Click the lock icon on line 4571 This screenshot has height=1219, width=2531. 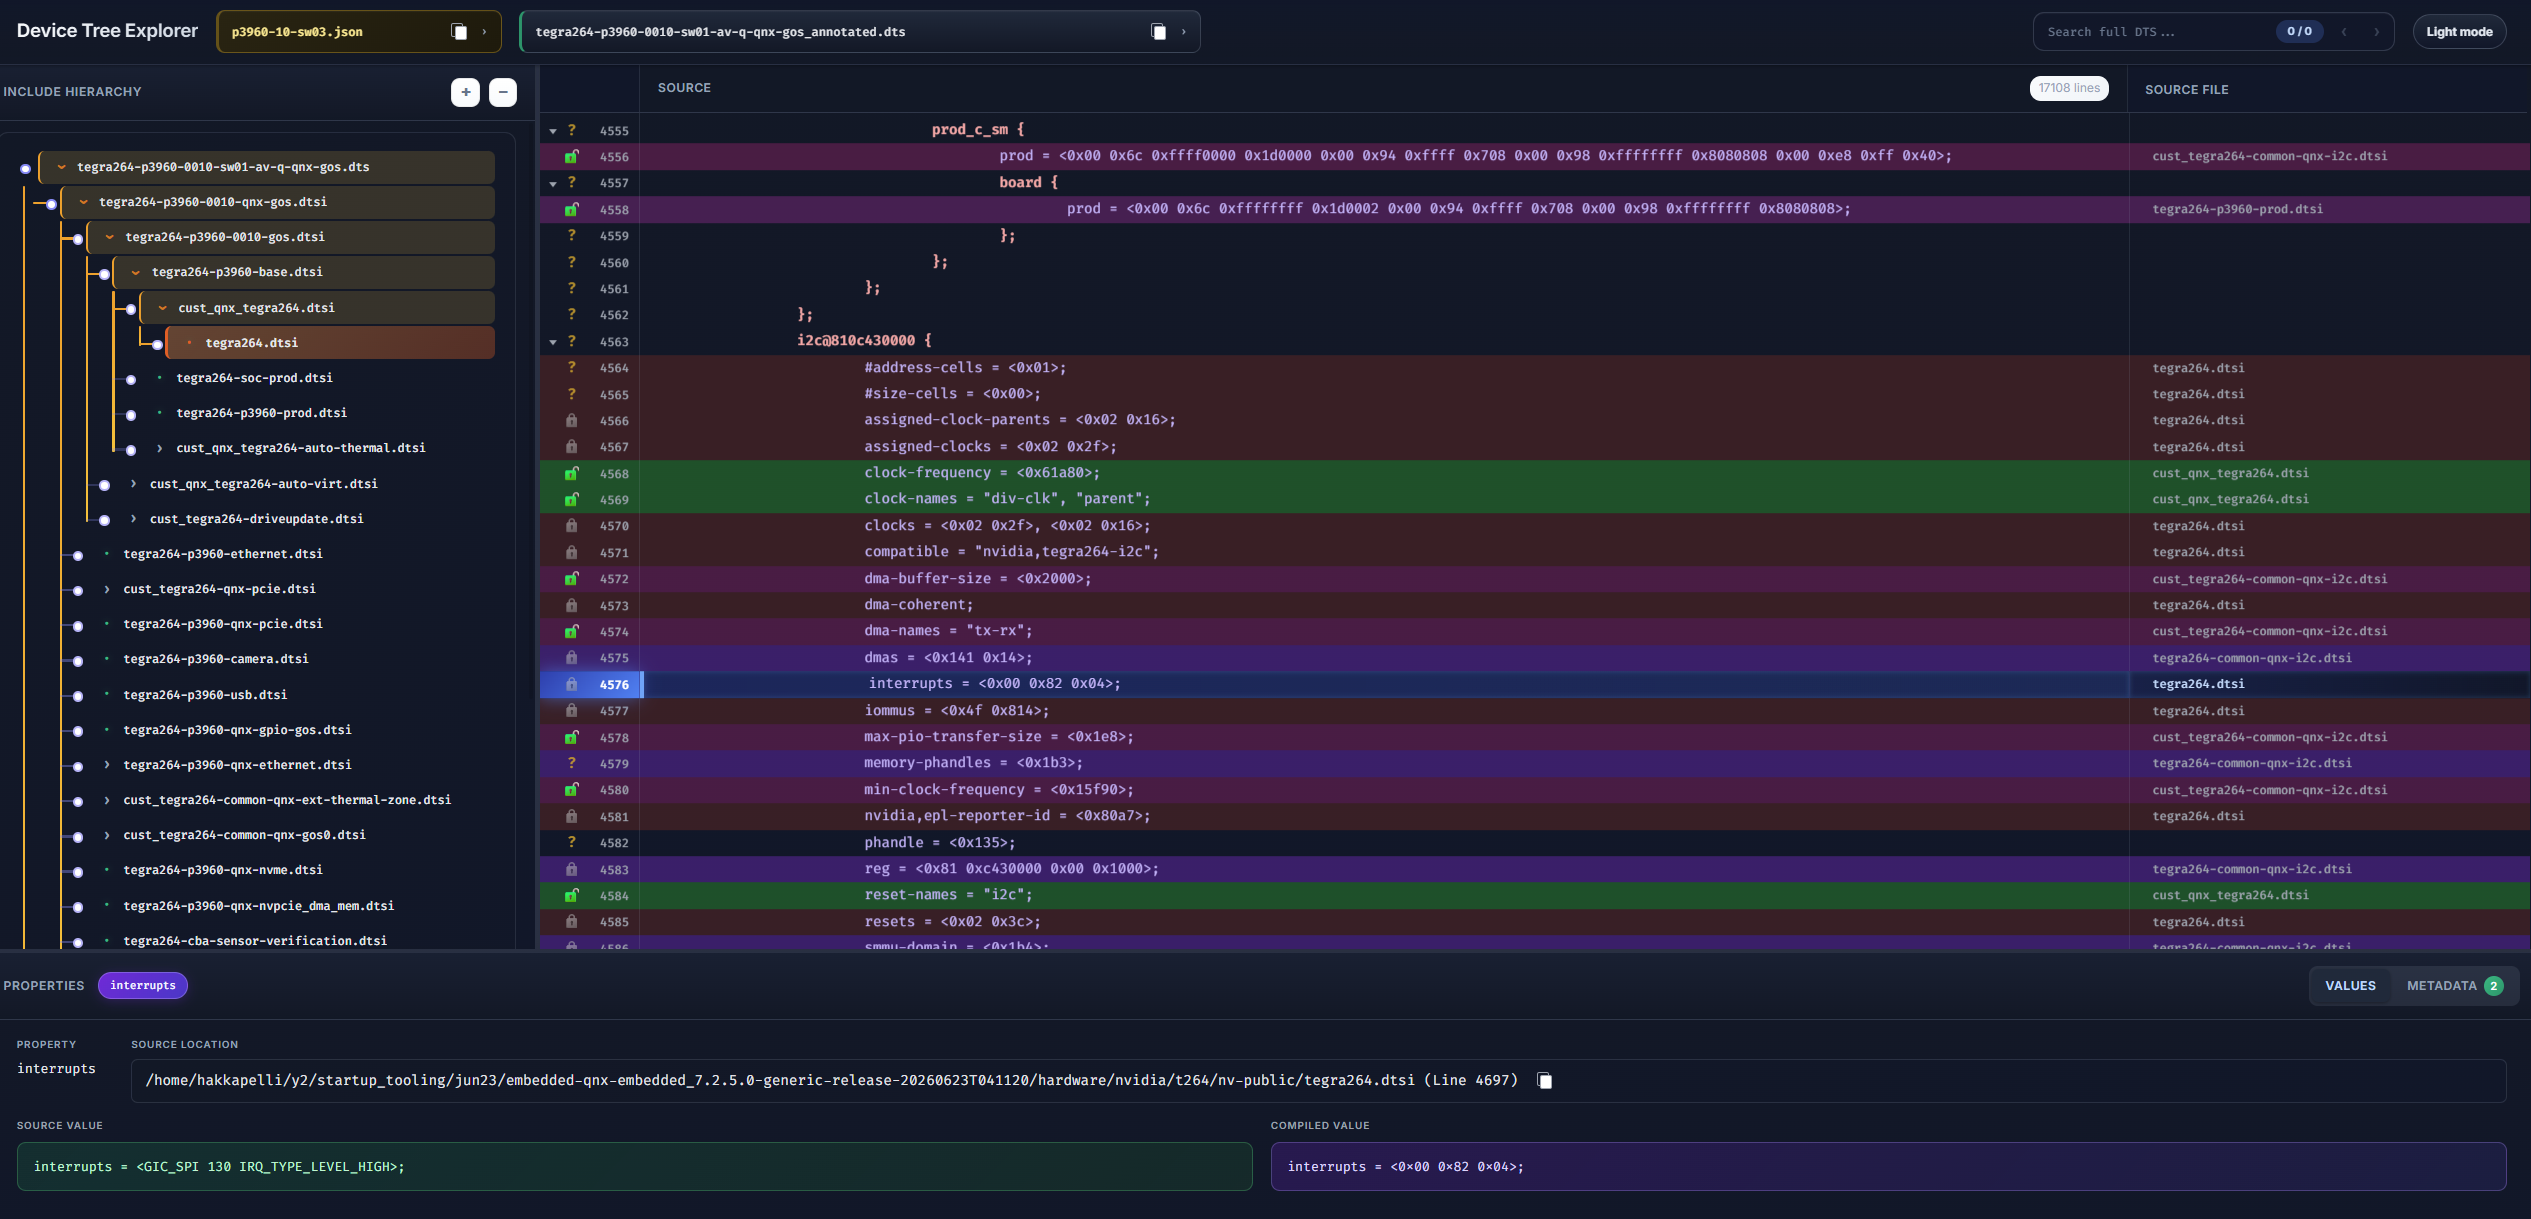[x=571, y=553]
